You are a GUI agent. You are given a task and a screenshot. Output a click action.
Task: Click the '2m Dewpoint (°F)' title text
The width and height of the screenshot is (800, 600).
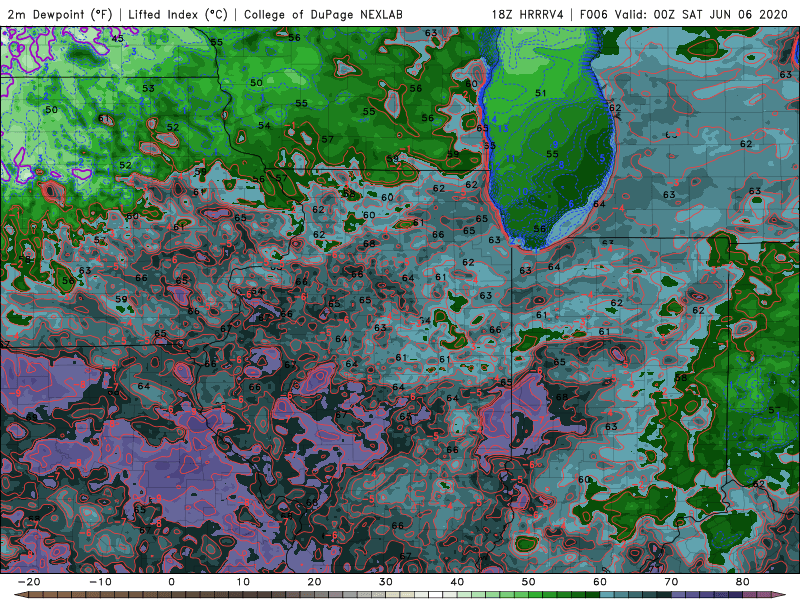click(x=60, y=15)
